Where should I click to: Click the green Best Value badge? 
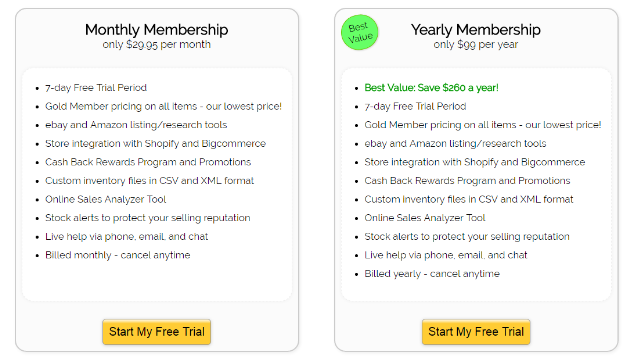(359, 32)
